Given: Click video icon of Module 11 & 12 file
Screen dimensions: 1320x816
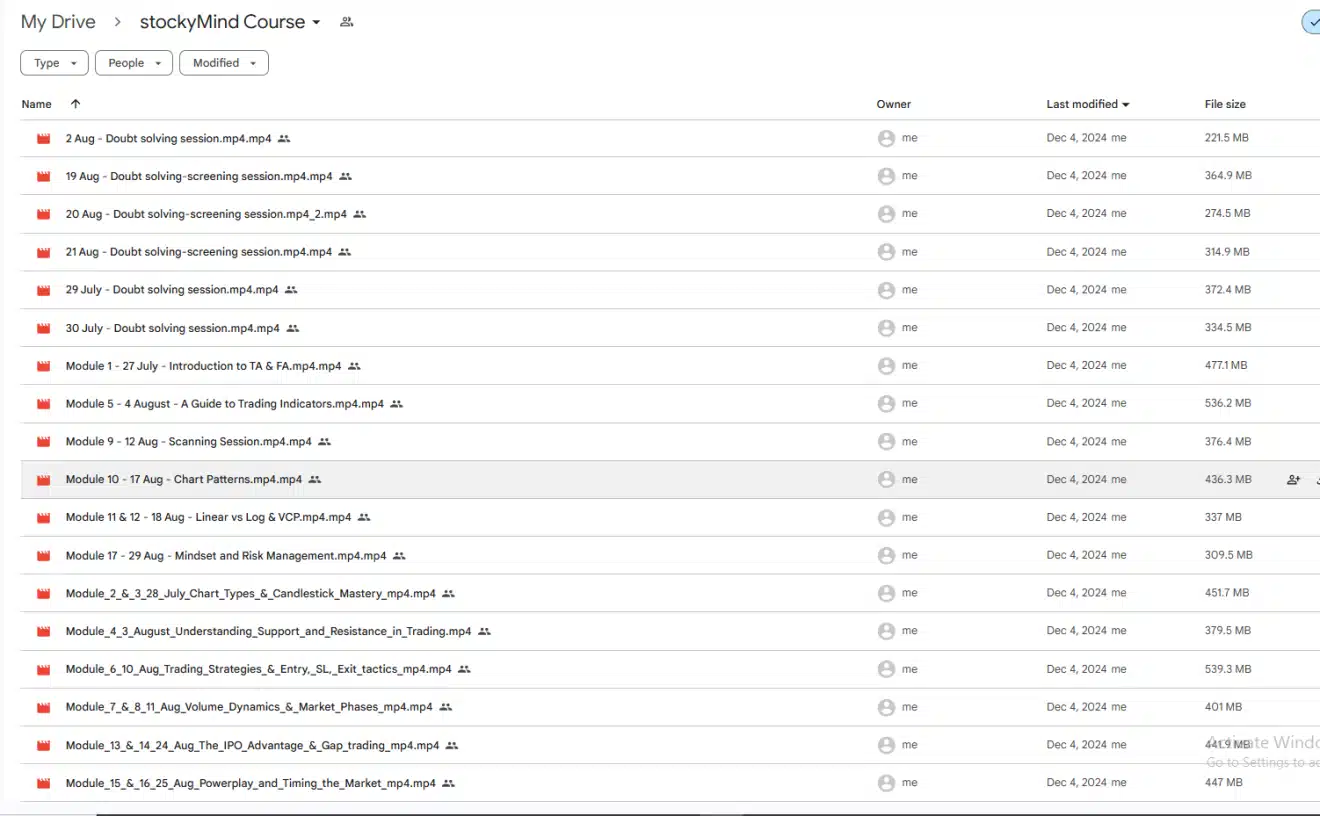Looking at the screenshot, I should pos(43,519).
